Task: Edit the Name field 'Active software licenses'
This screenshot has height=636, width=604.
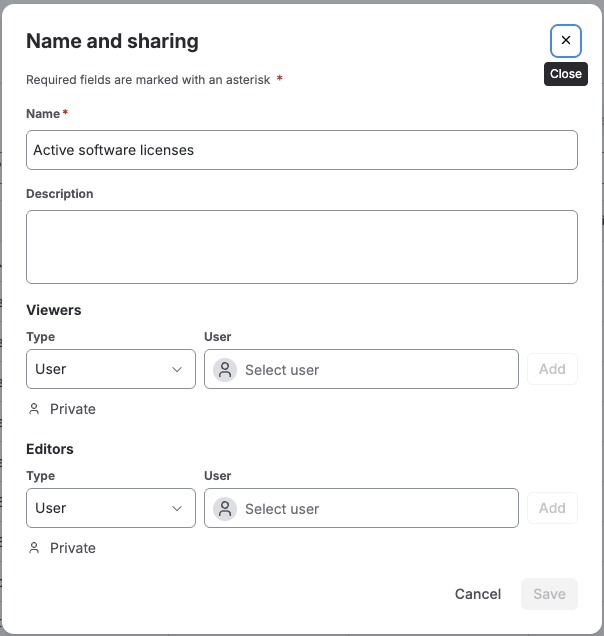Action: tap(302, 150)
